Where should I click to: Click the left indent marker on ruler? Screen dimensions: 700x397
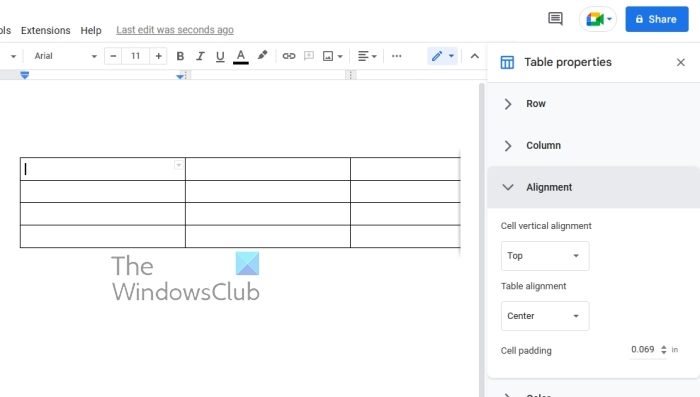tap(25, 75)
